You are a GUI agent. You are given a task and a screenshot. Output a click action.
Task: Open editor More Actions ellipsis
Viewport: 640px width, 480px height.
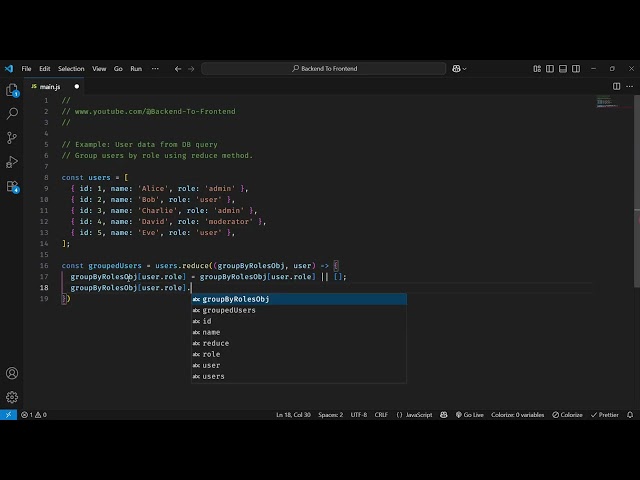(630, 86)
